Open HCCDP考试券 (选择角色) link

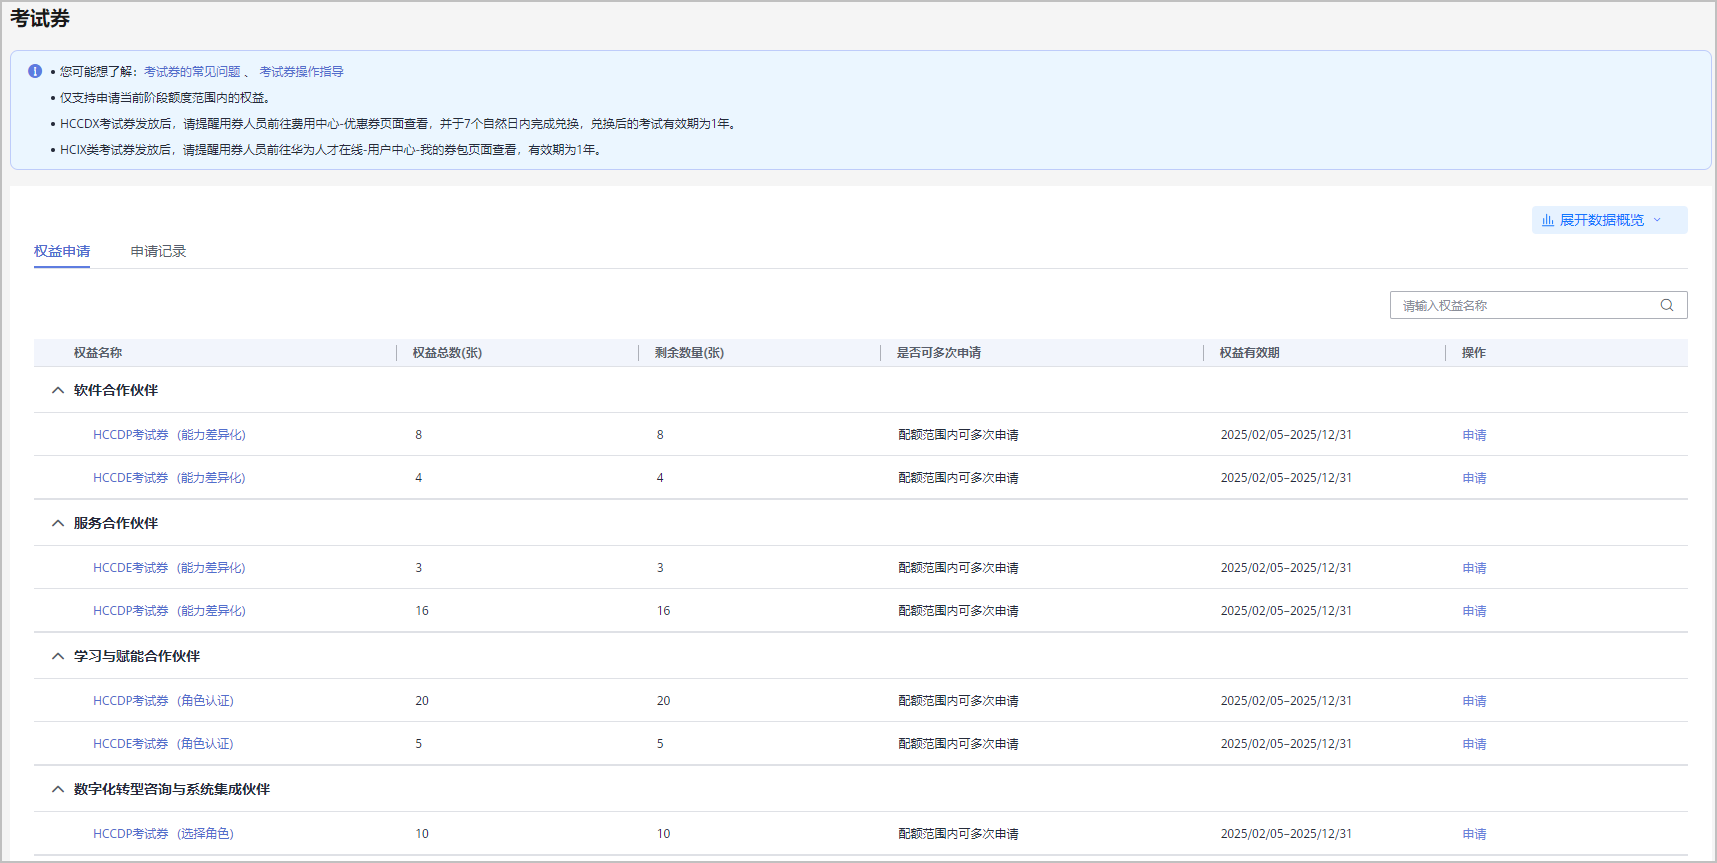[163, 834]
